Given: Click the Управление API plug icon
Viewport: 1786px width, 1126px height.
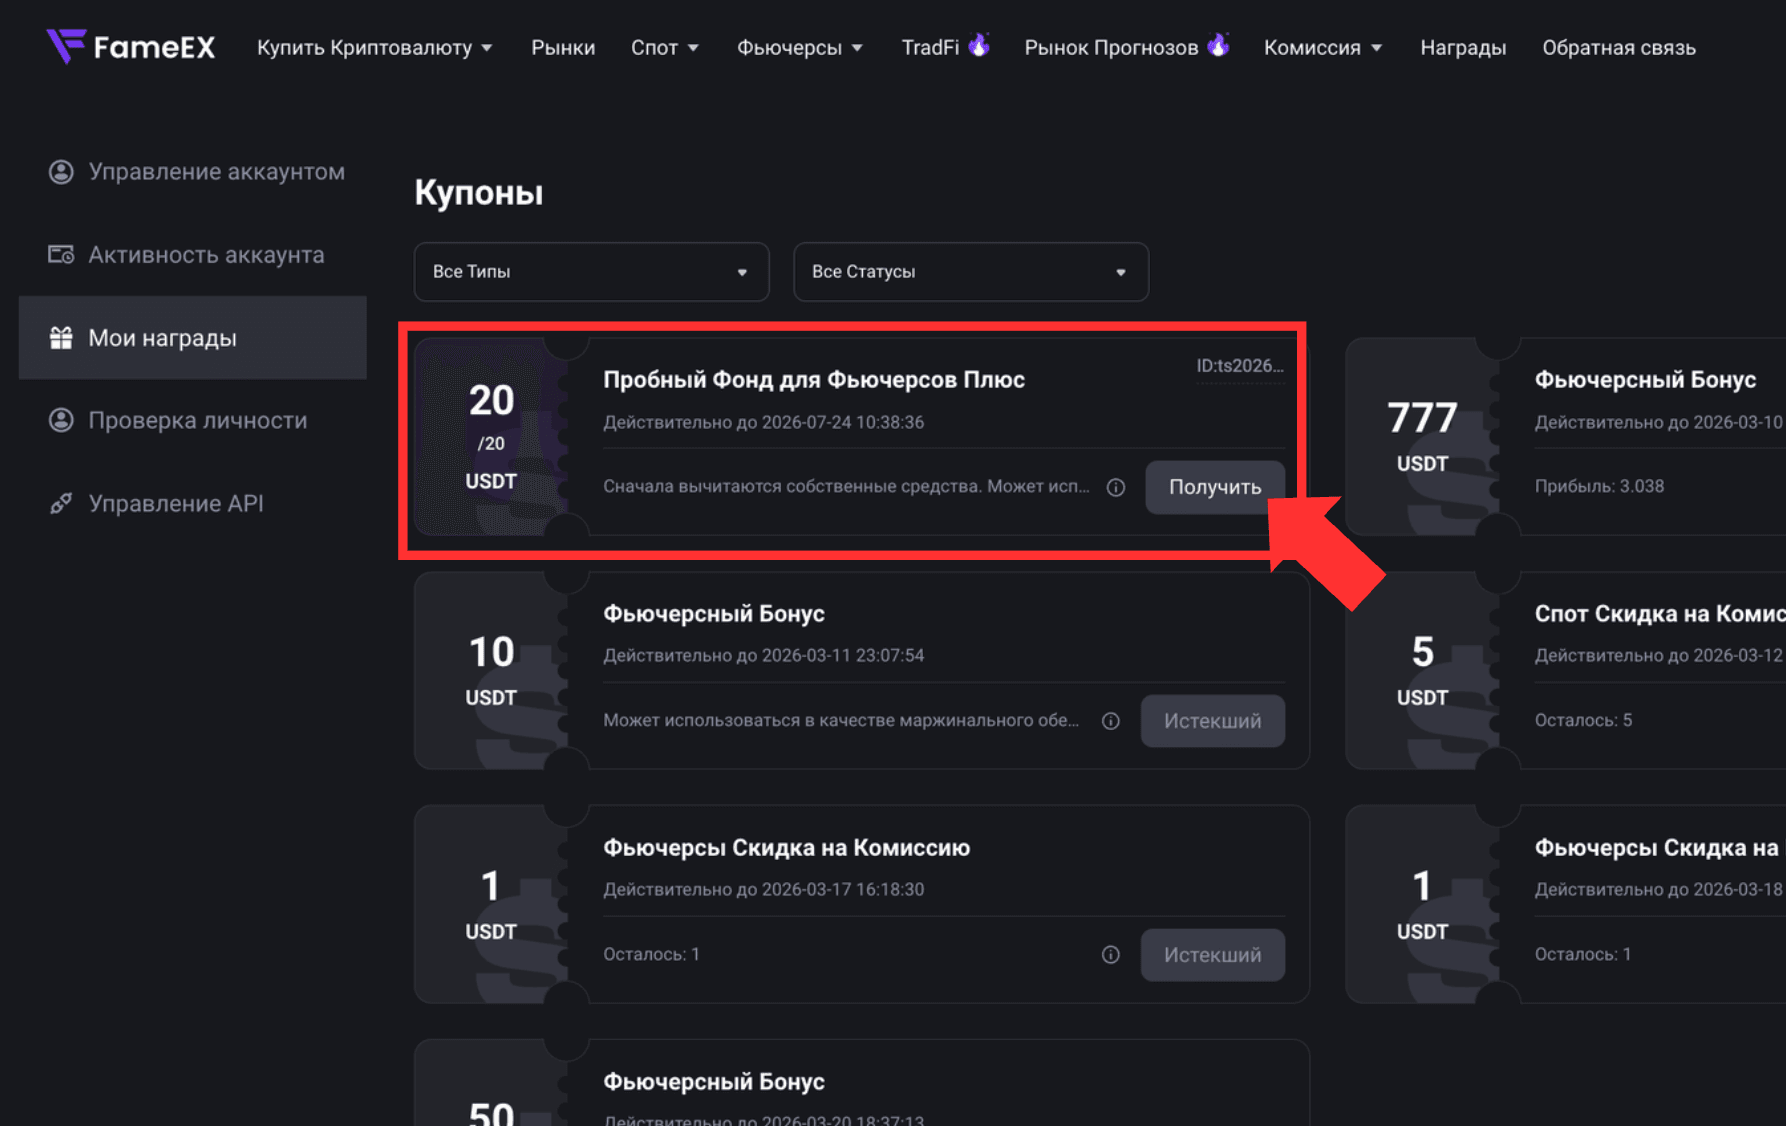Looking at the screenshot, I should pyautogui.click(x=61, y=503).
